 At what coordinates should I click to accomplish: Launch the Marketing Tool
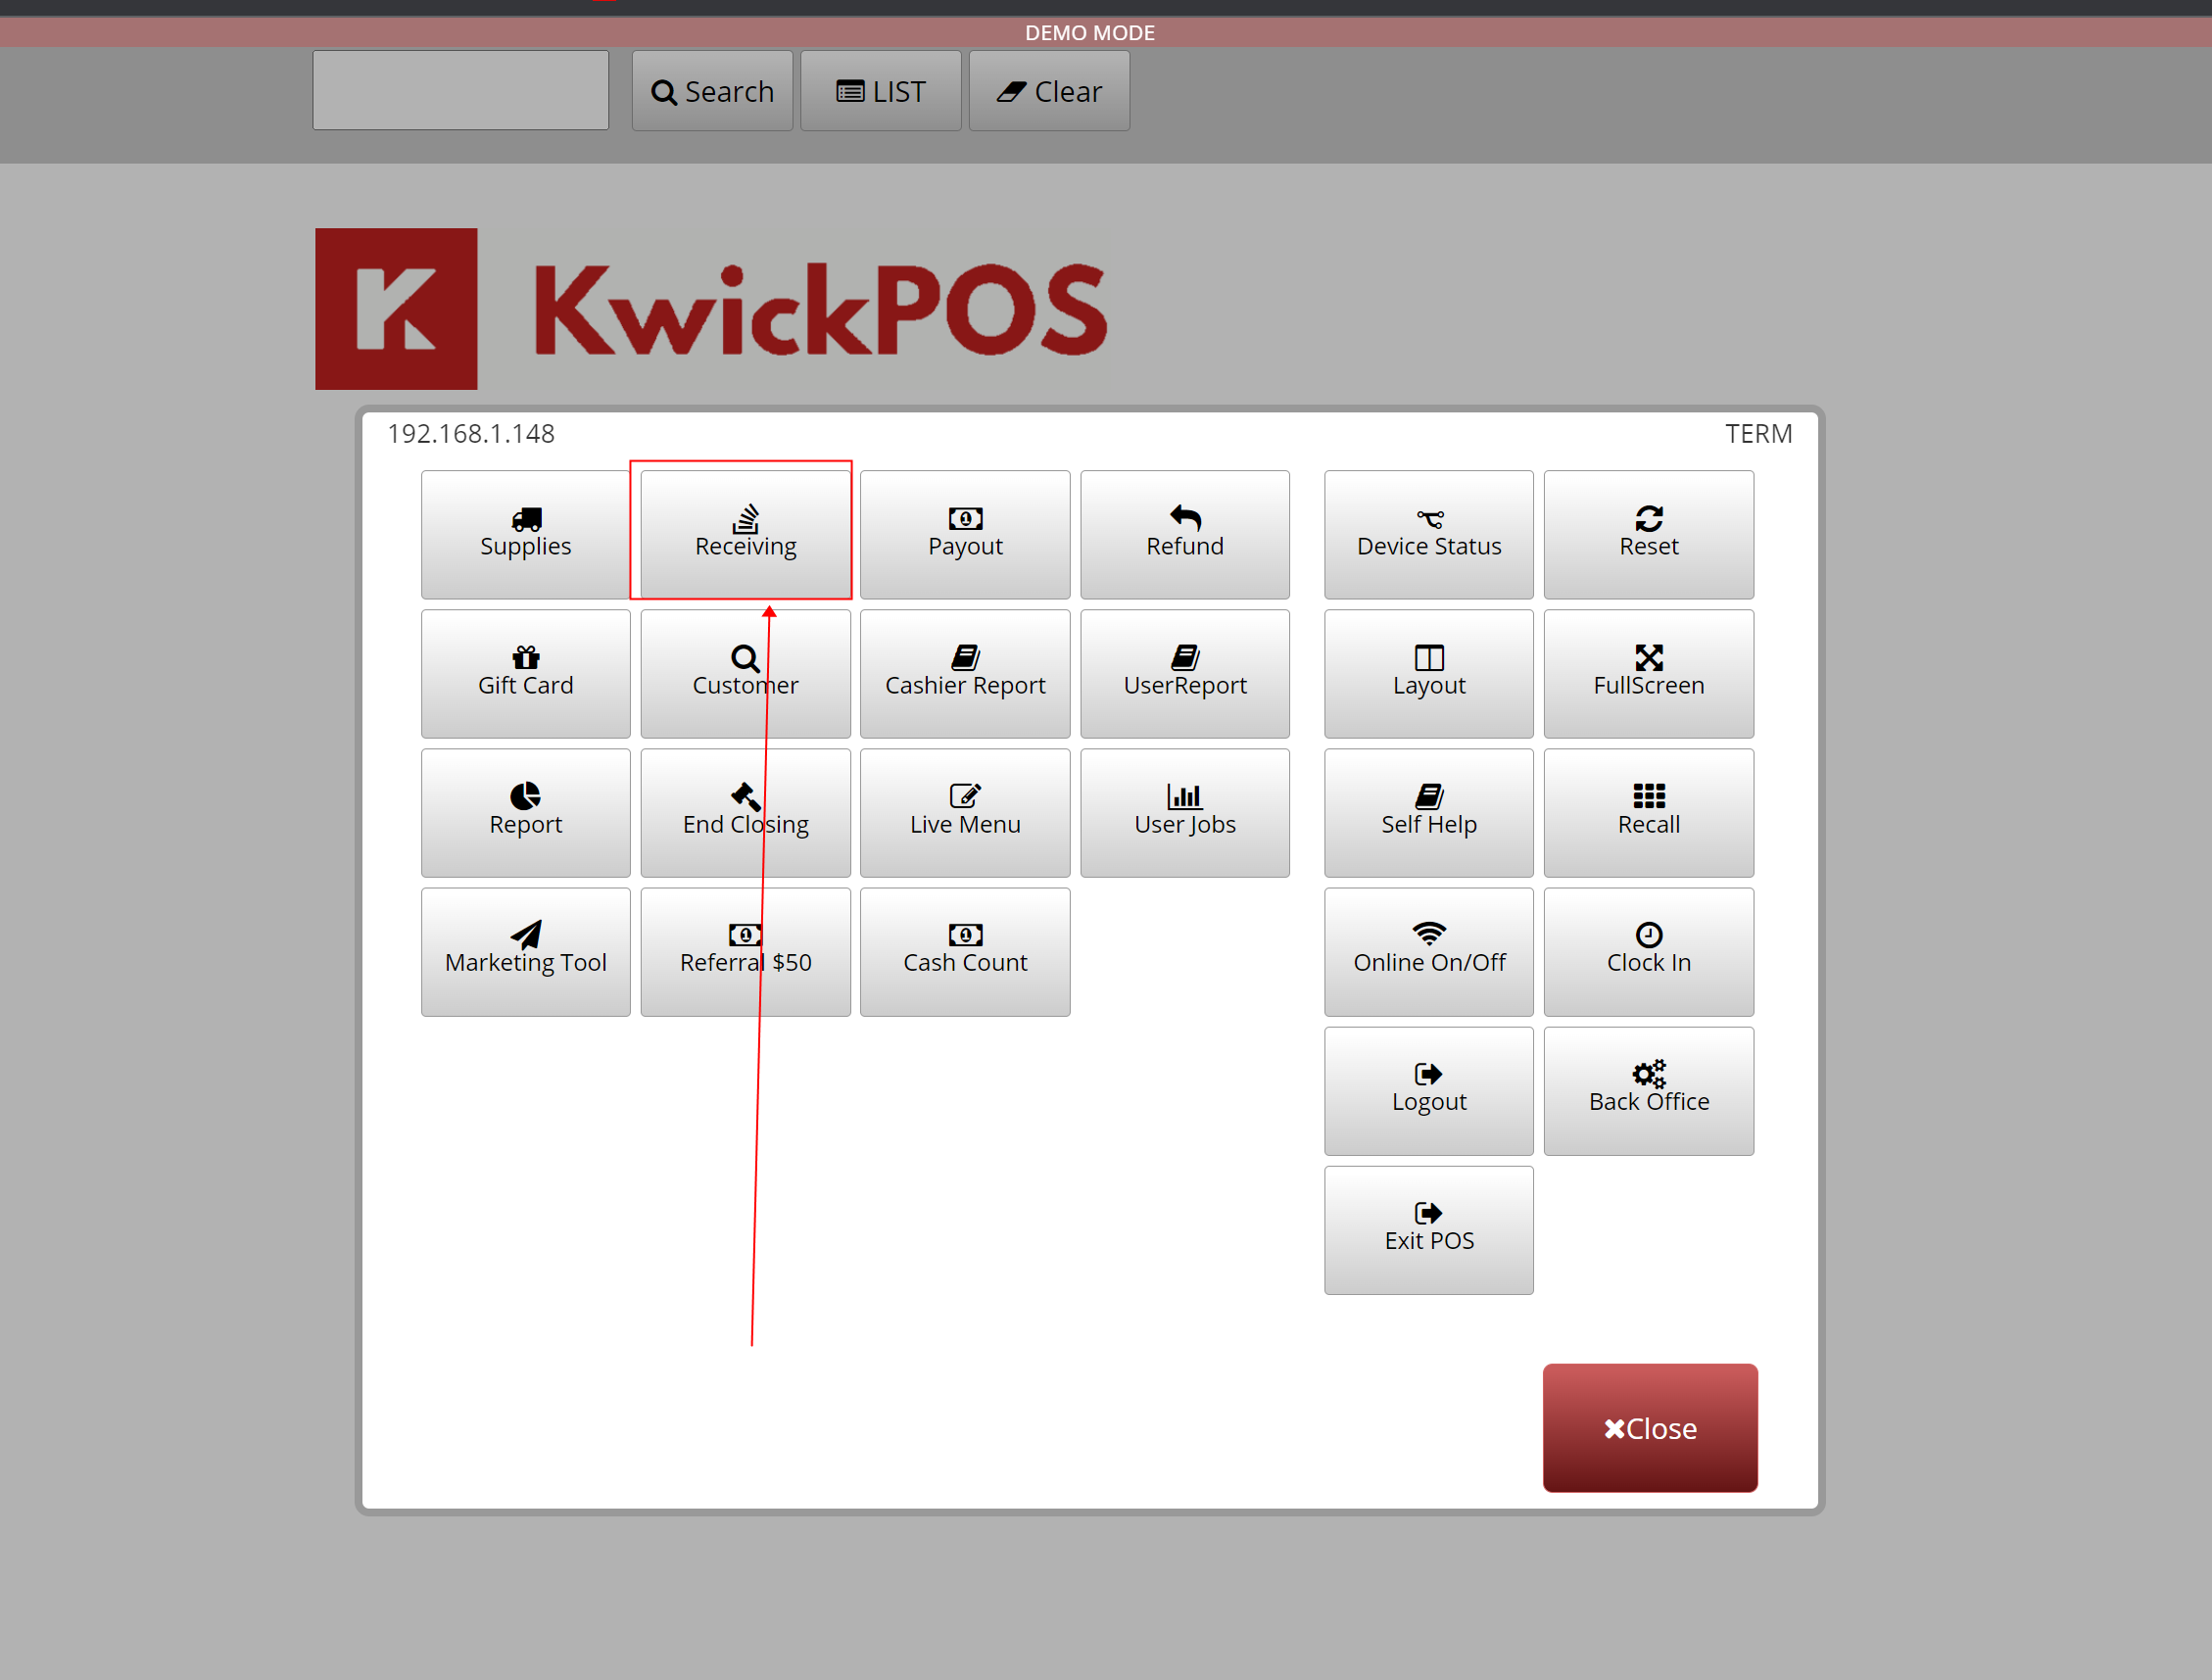(x=526, y=952)
